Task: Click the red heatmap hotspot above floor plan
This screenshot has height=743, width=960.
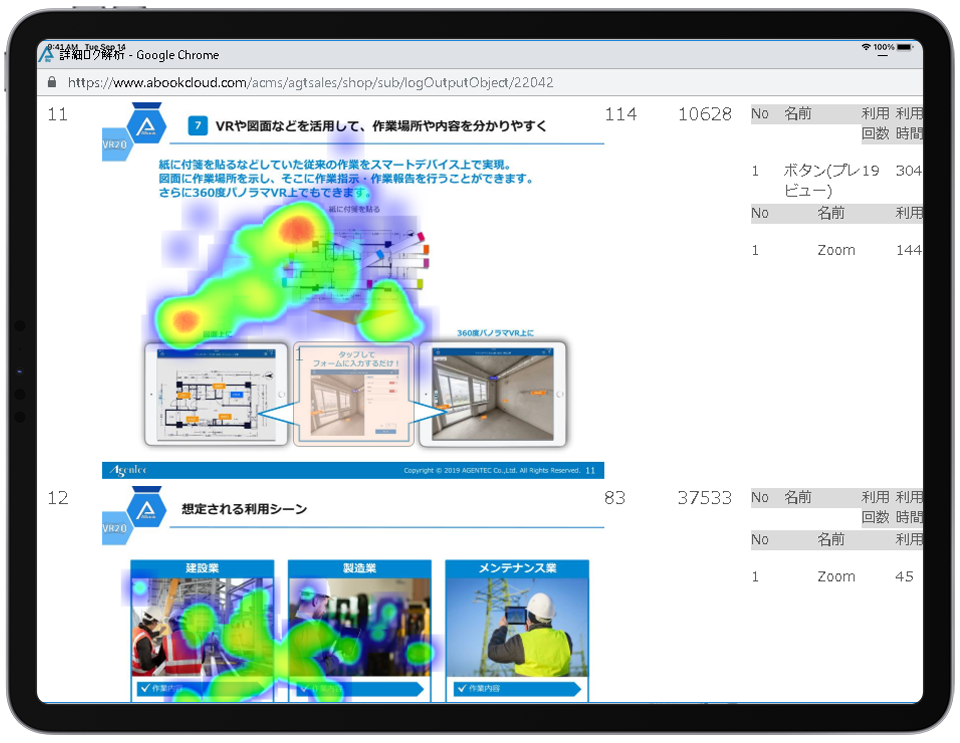Action: pyautogui.click(x=298, y=230)
